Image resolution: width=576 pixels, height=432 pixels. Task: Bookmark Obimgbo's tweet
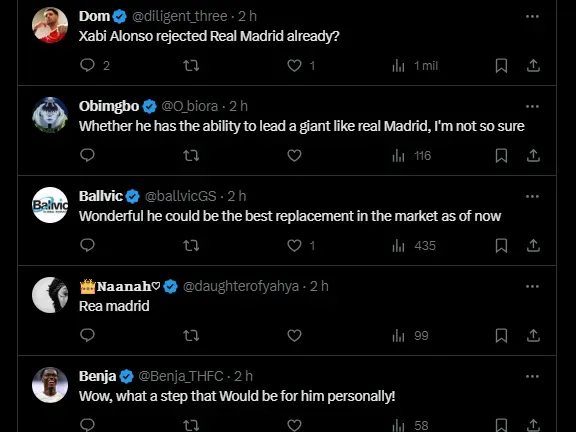(501, 155)
